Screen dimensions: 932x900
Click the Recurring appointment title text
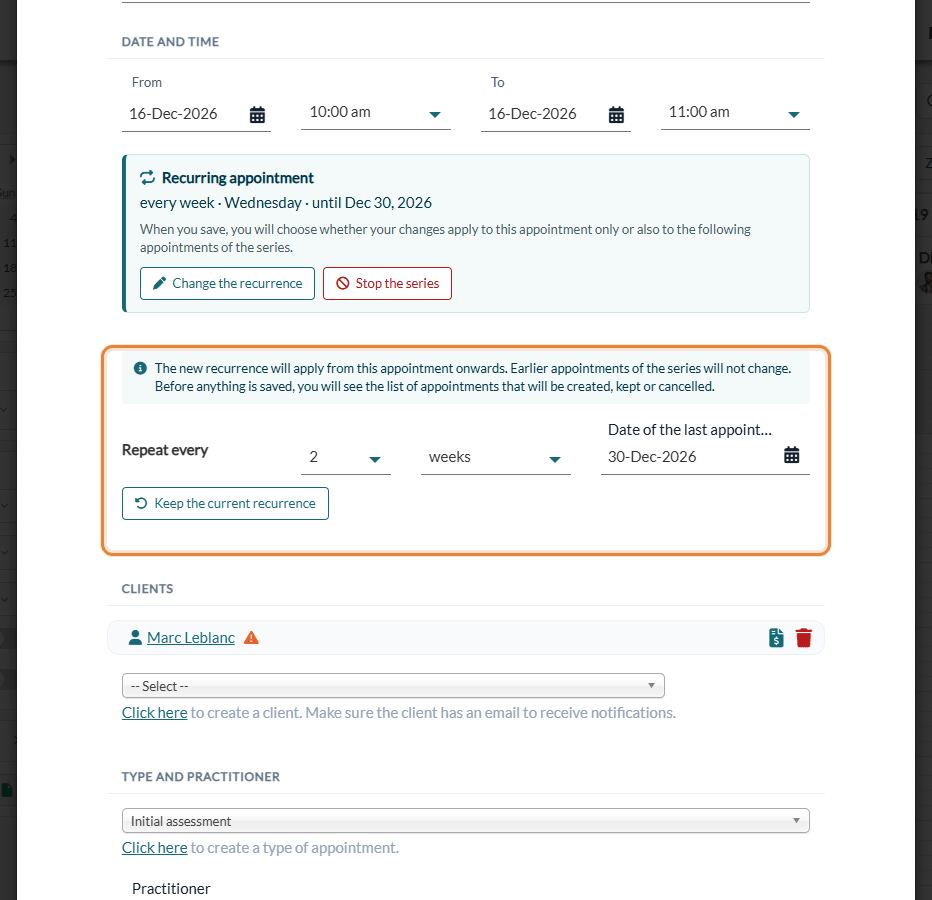(x=238, y=178)
